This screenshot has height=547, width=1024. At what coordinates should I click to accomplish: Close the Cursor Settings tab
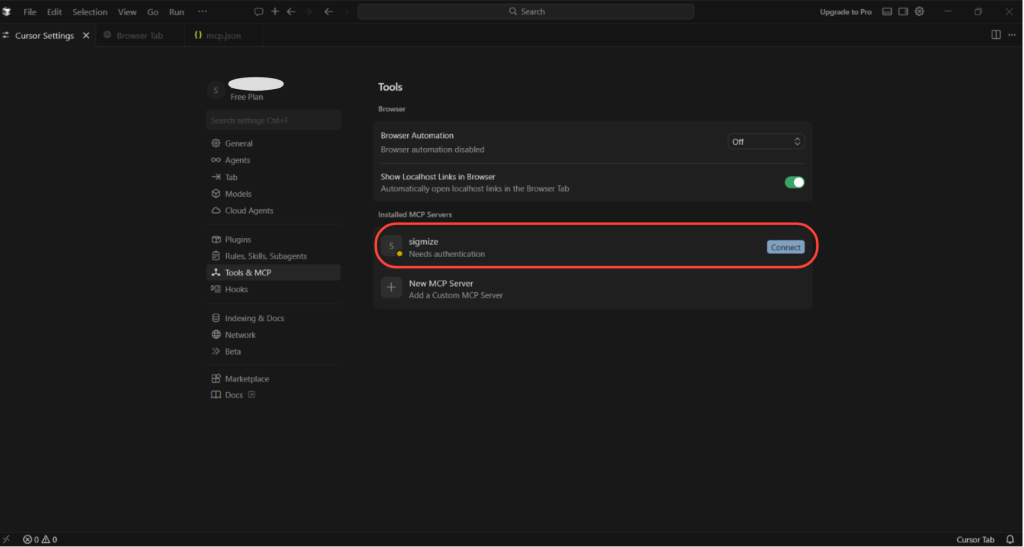(x=86, y=35)
